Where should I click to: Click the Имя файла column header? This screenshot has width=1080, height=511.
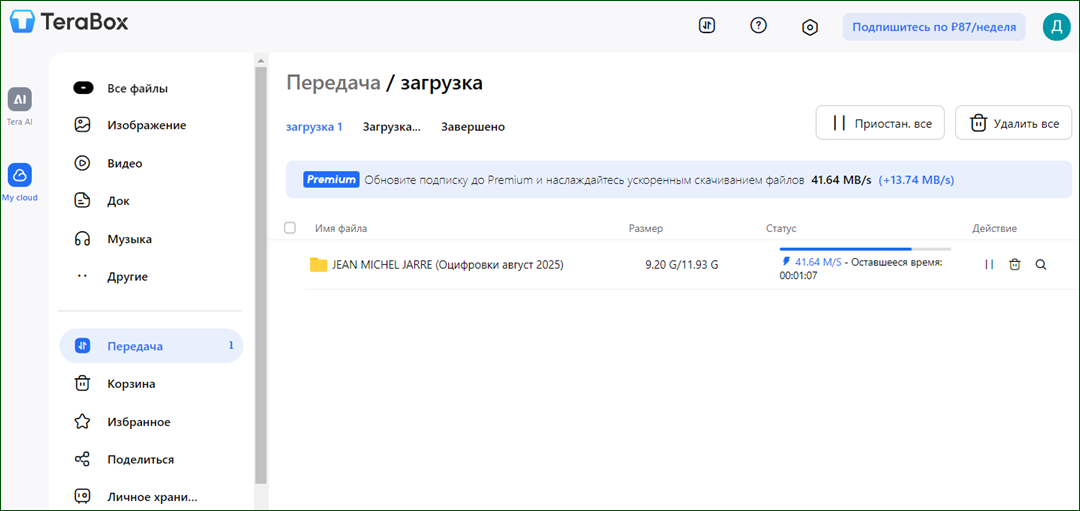[x=341, y=228]
